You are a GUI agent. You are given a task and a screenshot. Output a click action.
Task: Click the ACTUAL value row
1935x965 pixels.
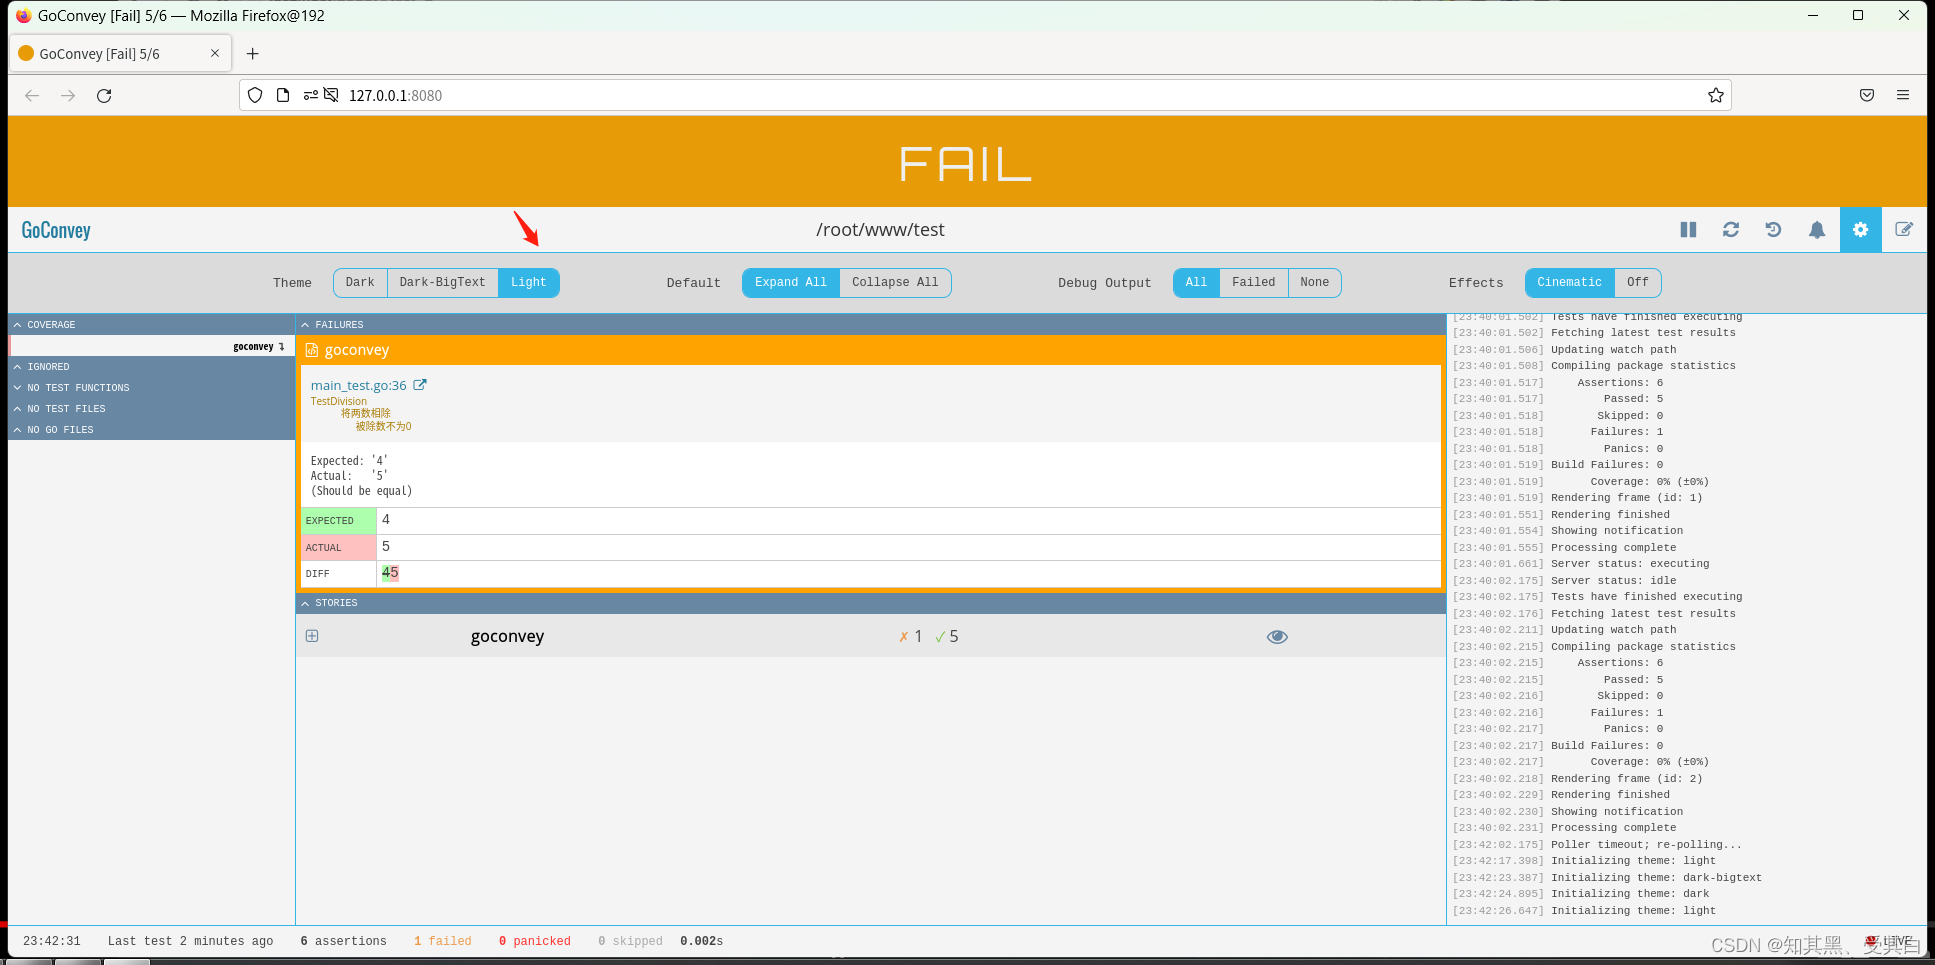pyautogui.click(x=870, y=547)
